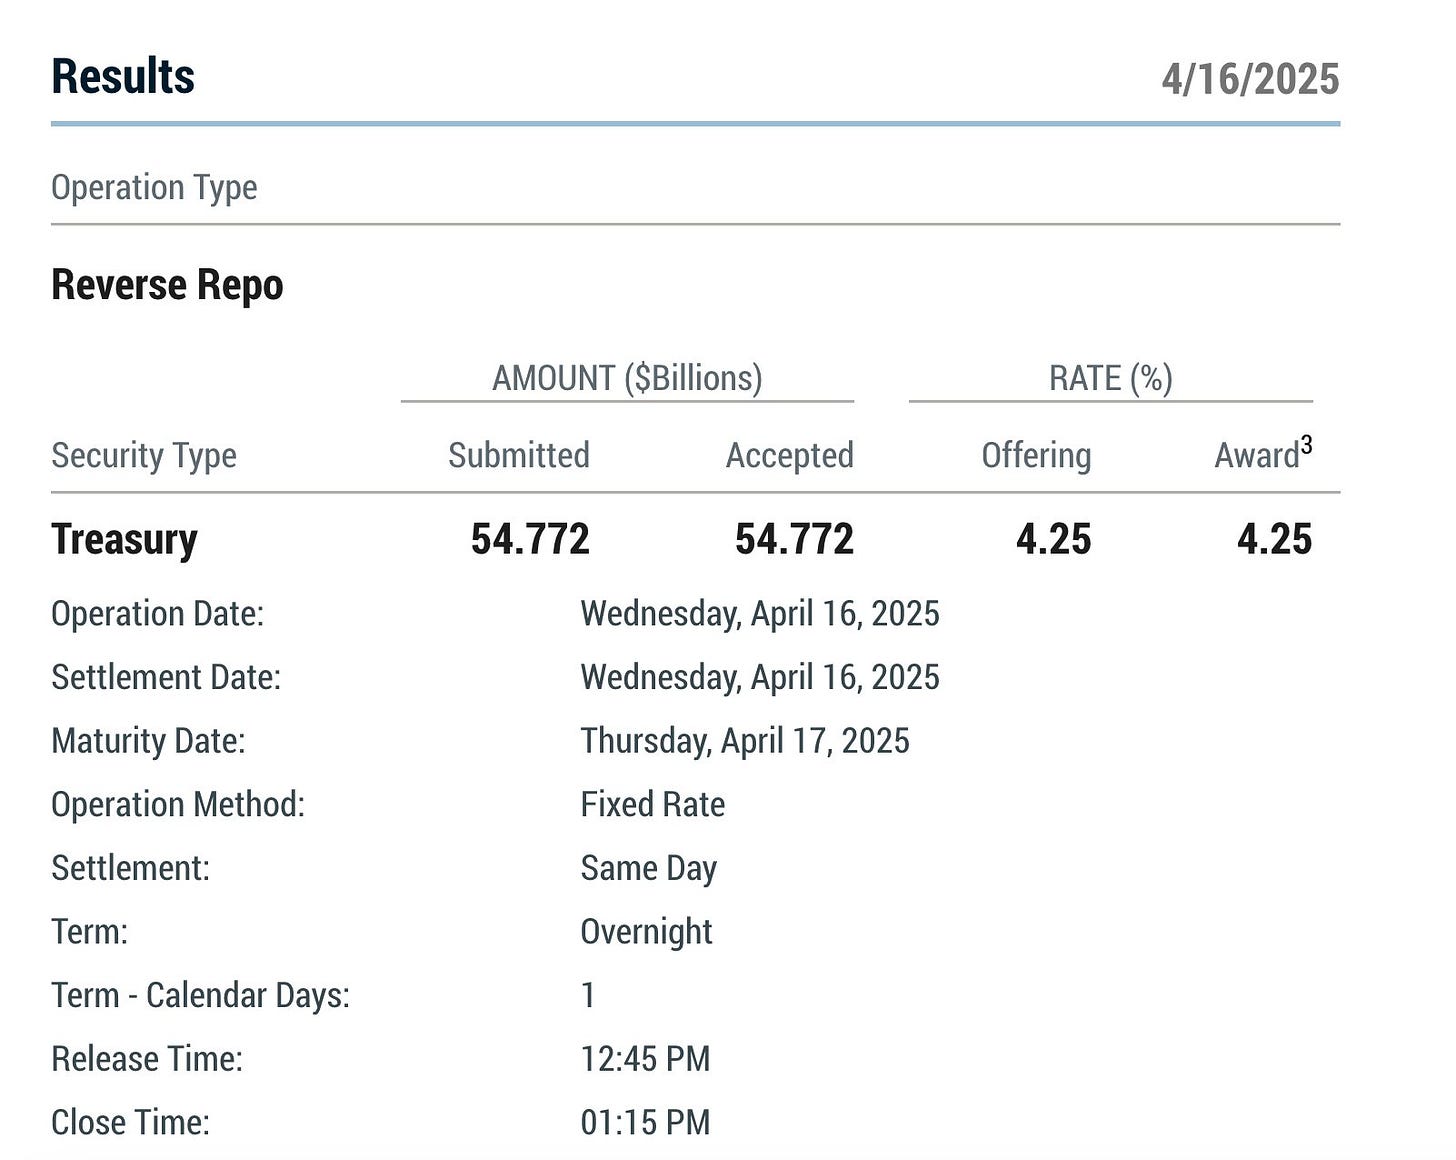Click the Submitted amount value 54.772
This screenshot has height=1160, width=1456.
click(530, 539)
